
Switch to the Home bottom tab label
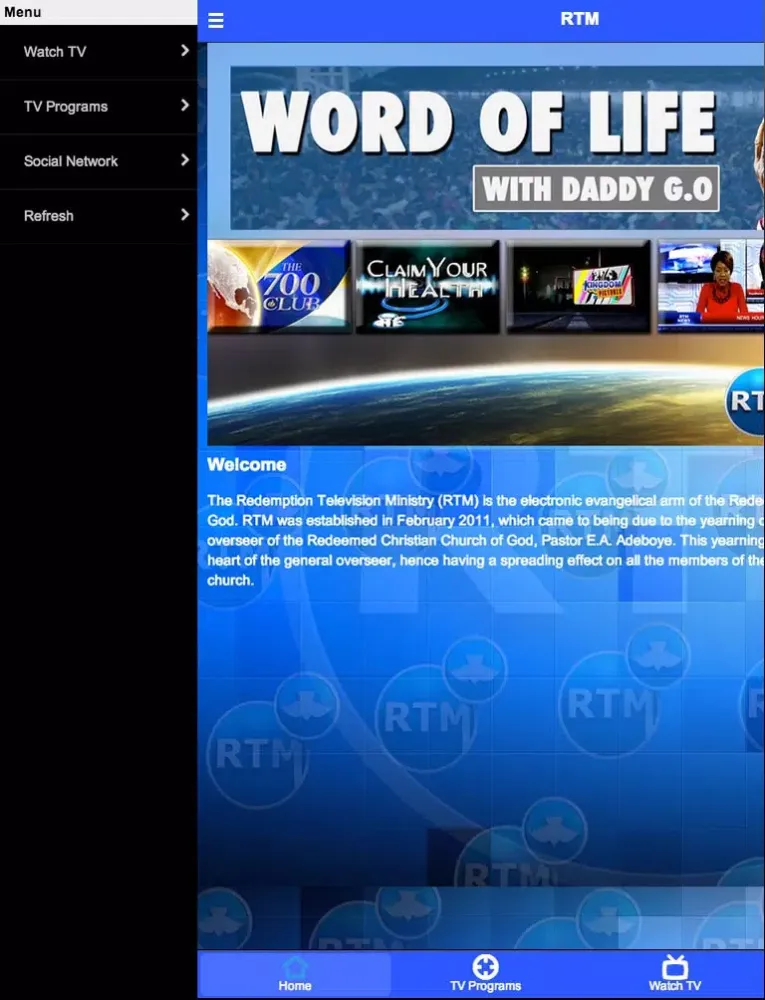point(295,985)
